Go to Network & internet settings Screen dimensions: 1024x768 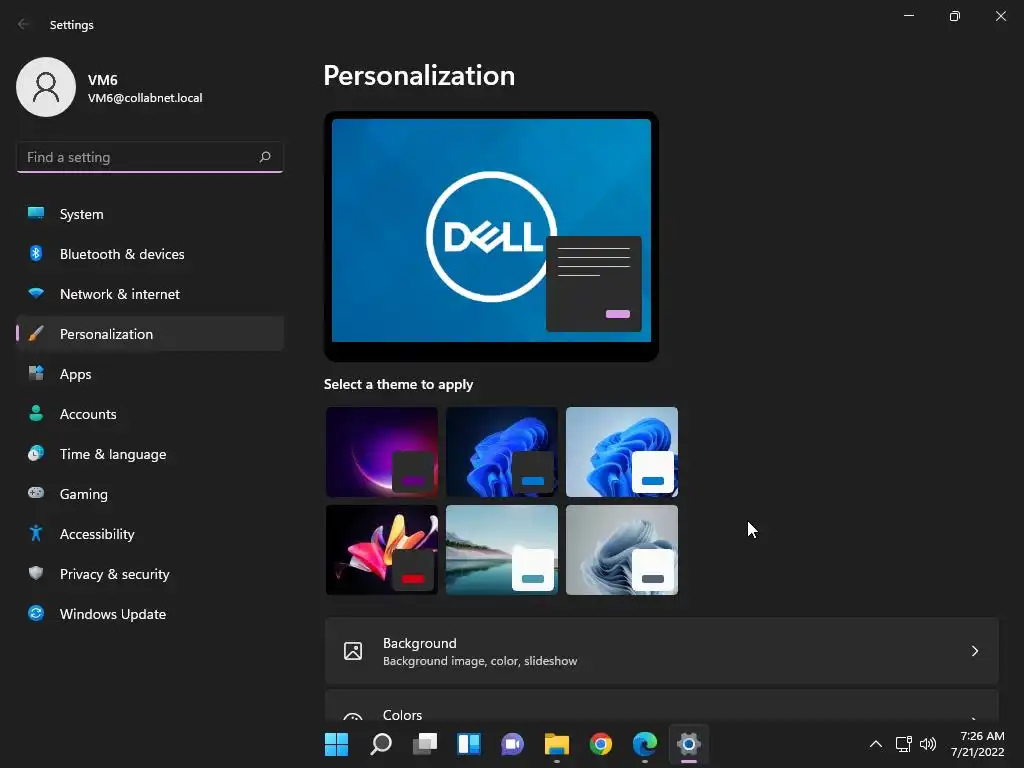[150, 294]
